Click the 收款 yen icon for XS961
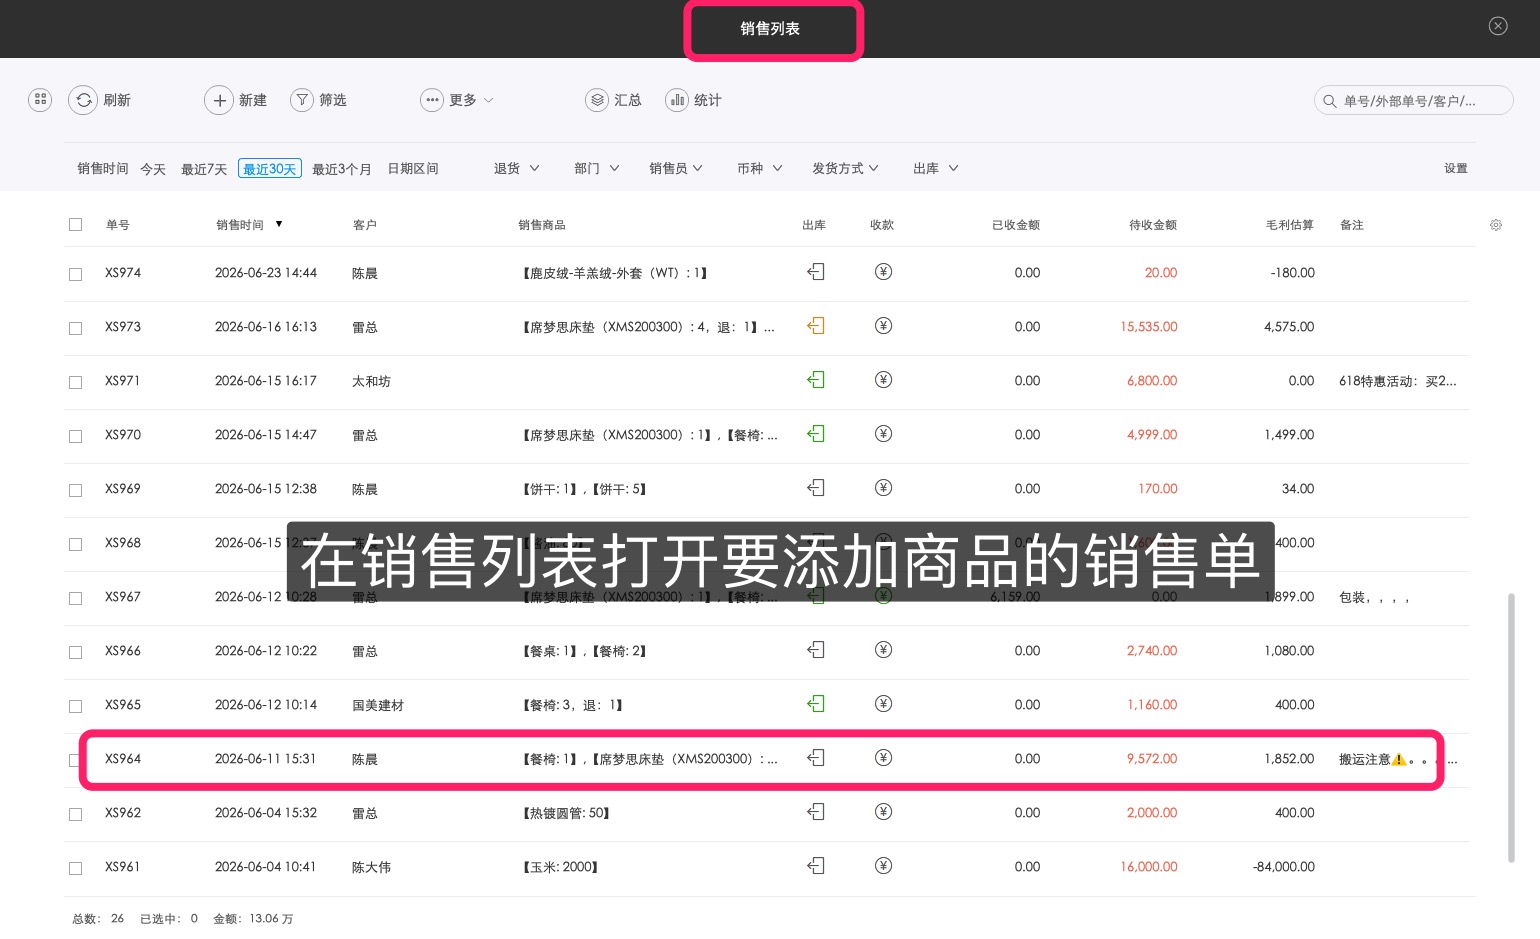 (883, 865)
